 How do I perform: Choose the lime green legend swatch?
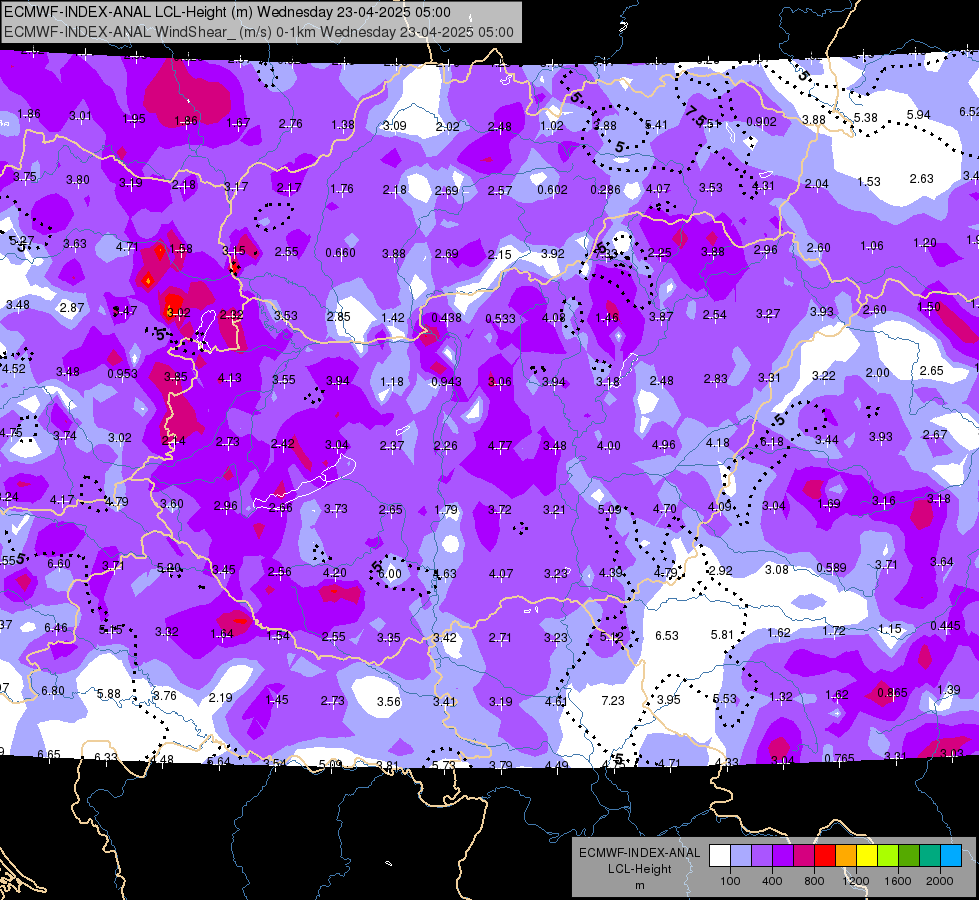coord(888,855)
